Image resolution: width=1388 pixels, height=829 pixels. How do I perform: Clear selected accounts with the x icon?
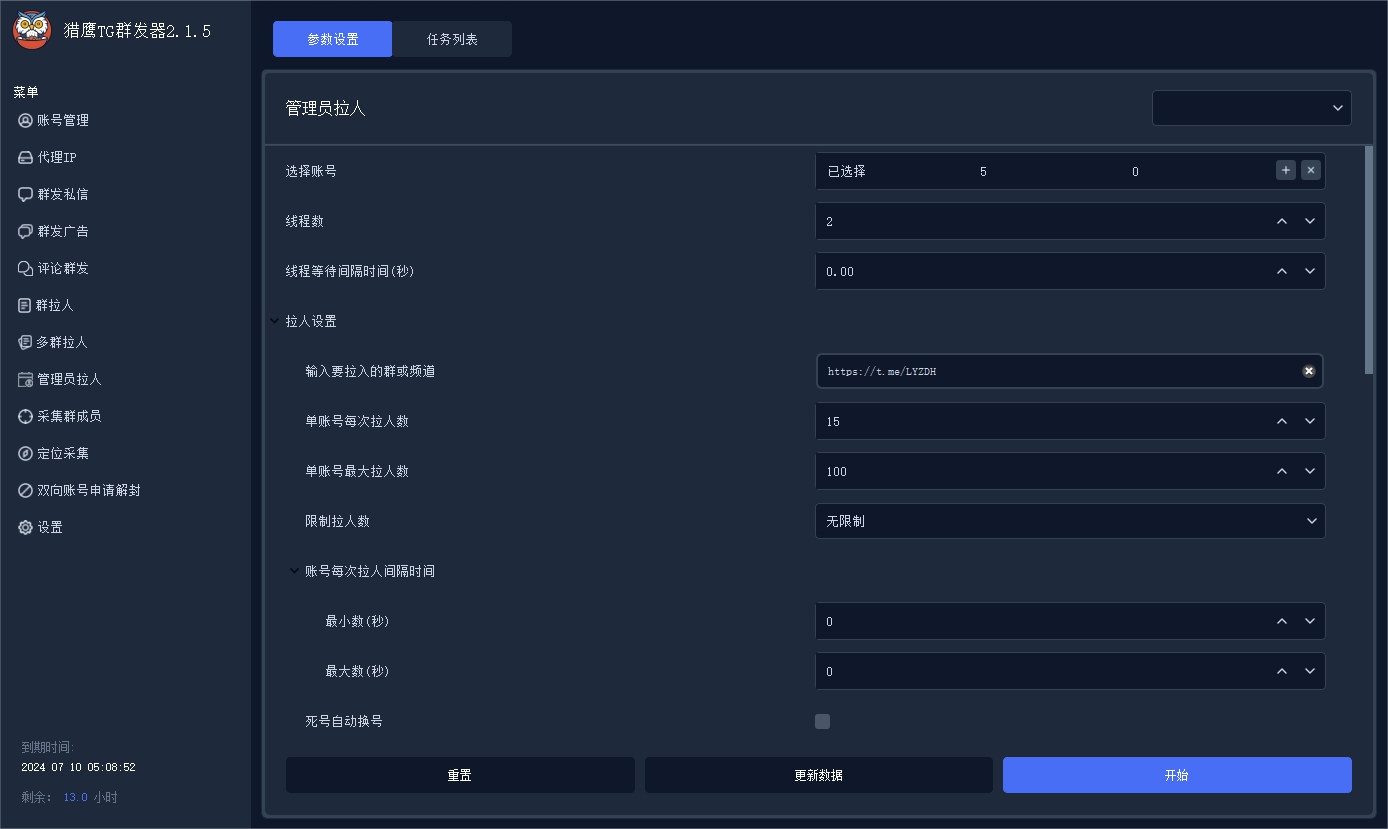tap(1311, 170)
